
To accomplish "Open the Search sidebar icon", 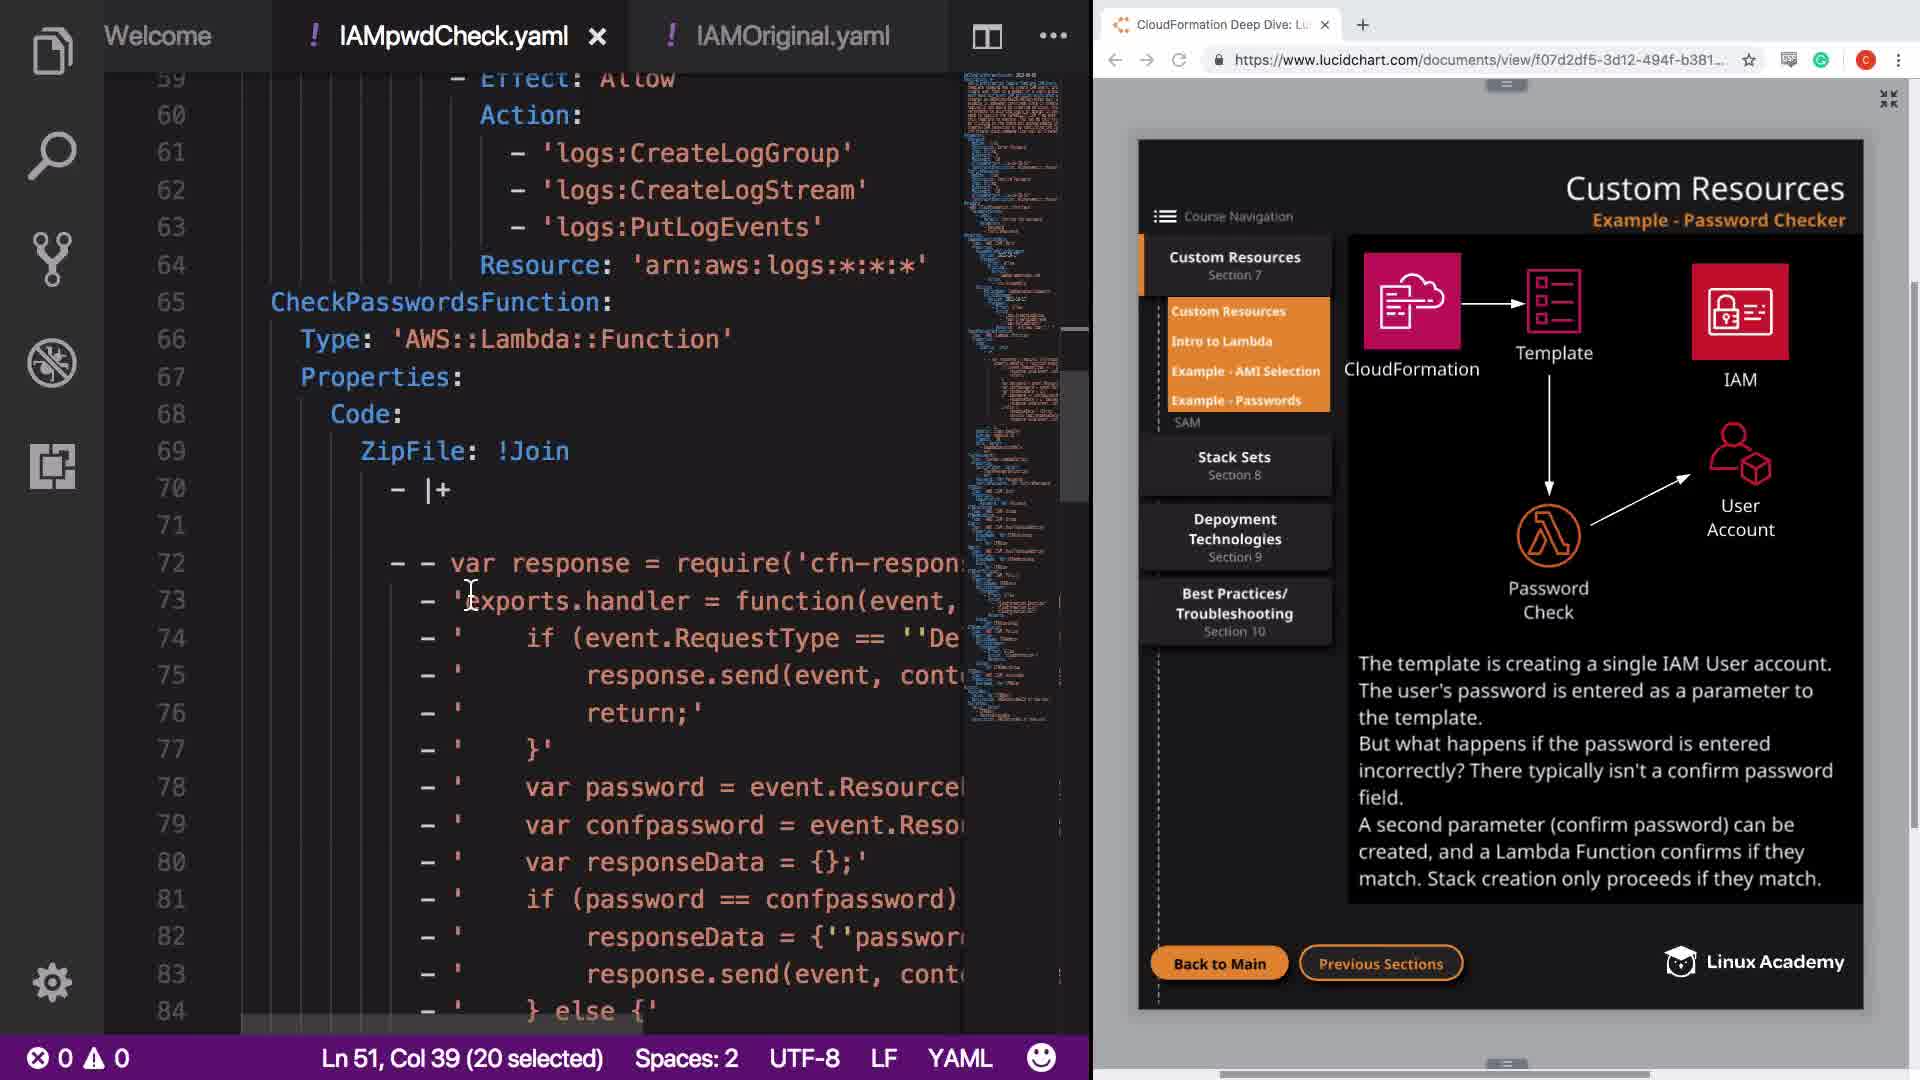I will coord(52,155).
